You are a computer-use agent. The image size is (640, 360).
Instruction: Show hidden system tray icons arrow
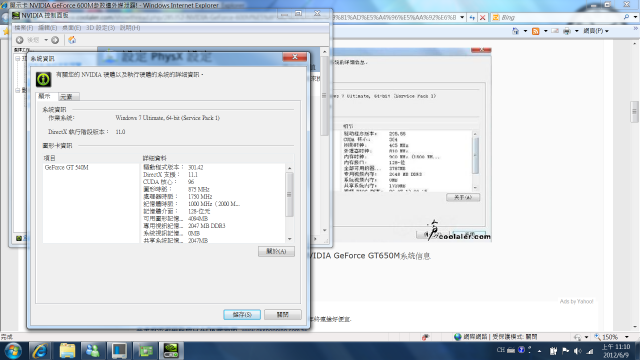[540, 351]
